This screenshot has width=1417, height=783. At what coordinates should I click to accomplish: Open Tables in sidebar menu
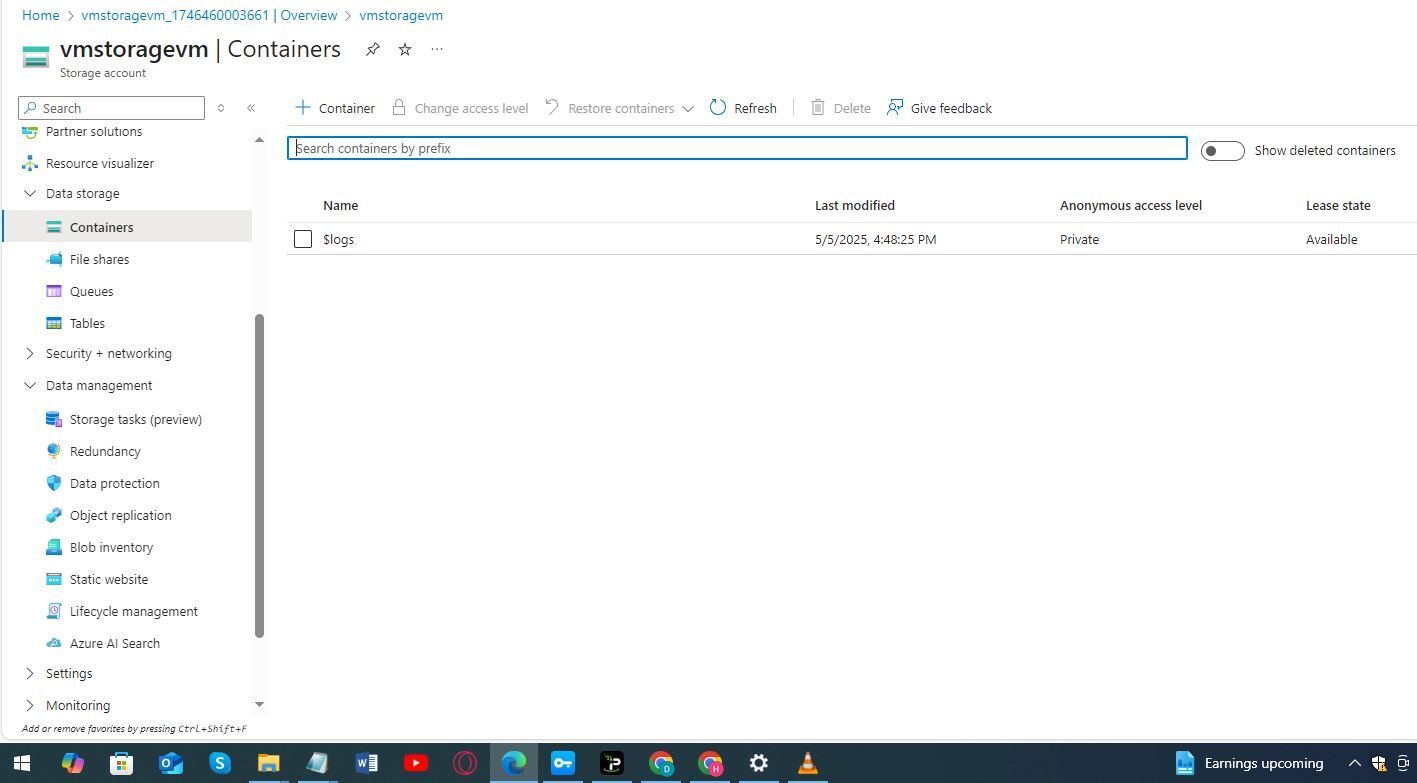pos(87,323)
